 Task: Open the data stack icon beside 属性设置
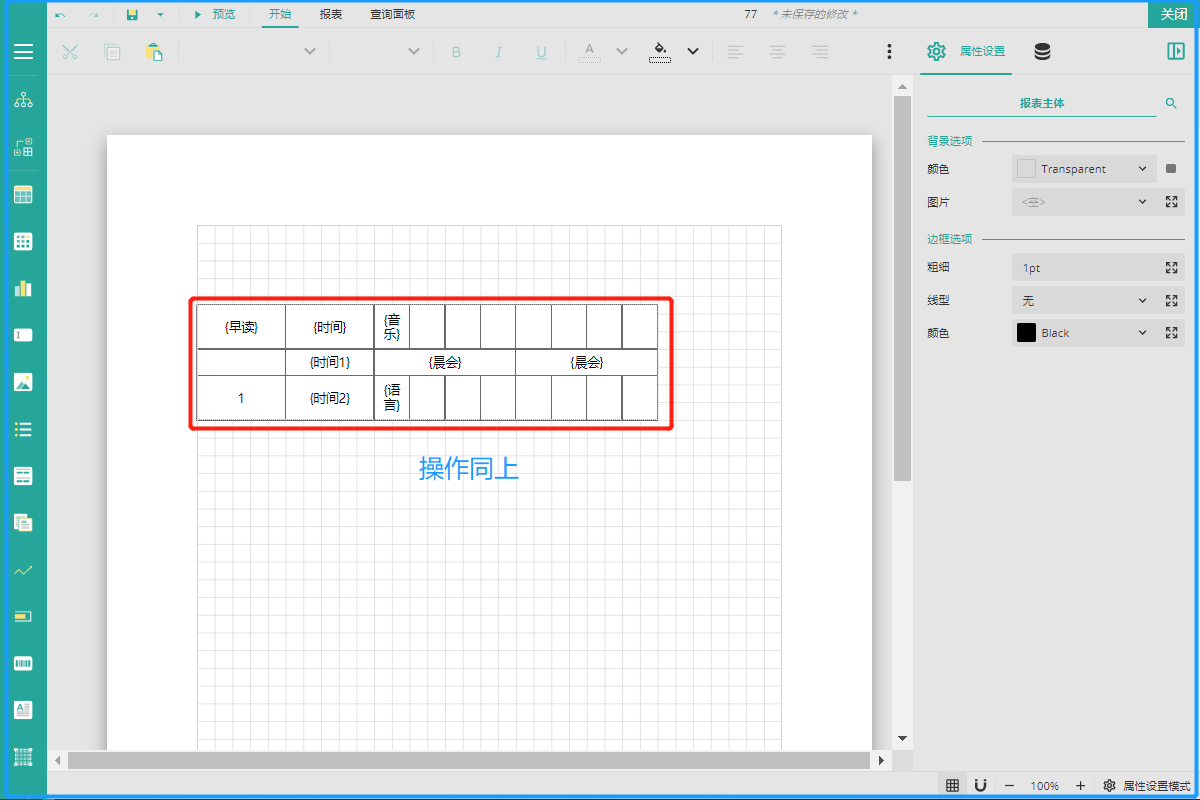coord(1042,52)
